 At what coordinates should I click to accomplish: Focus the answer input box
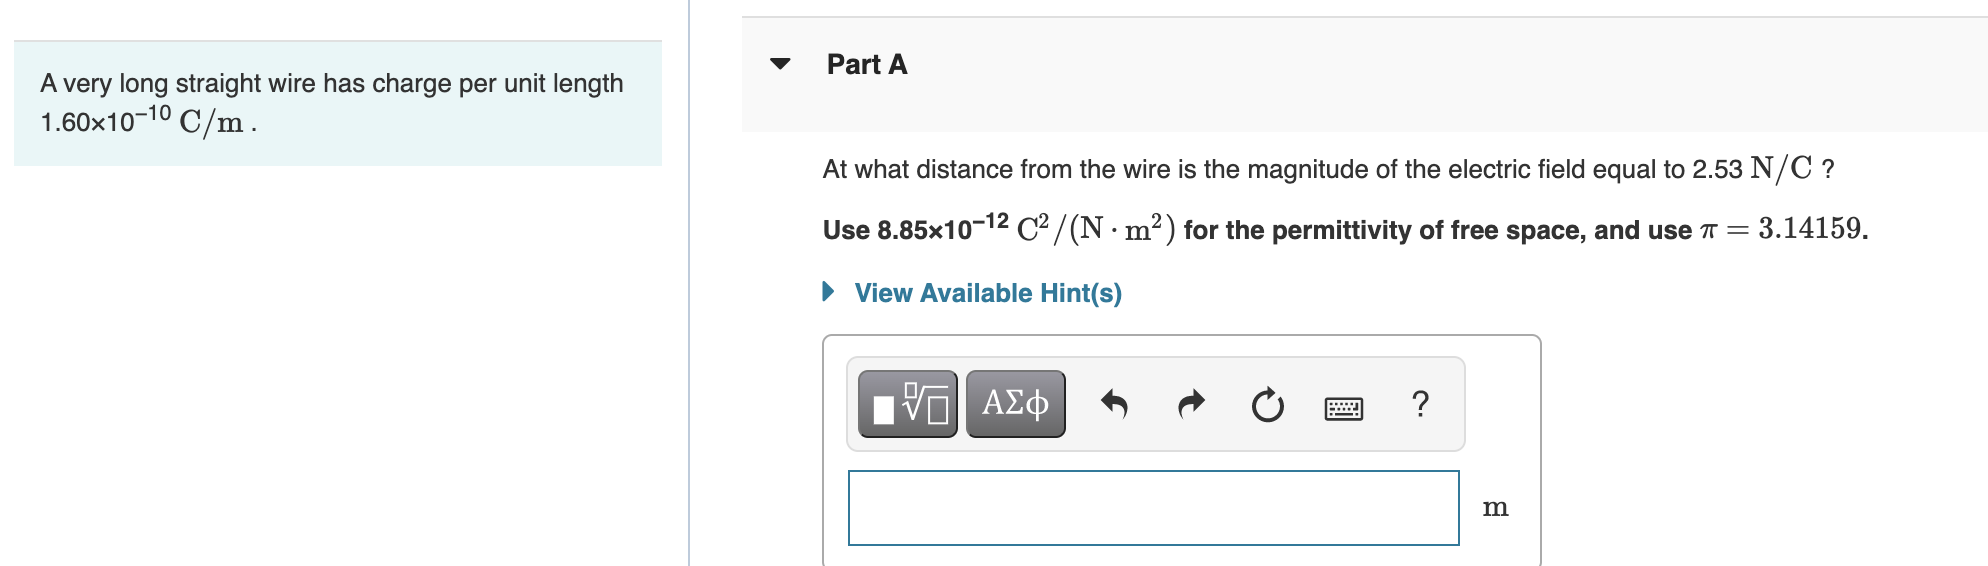[x=1153, y=508]
